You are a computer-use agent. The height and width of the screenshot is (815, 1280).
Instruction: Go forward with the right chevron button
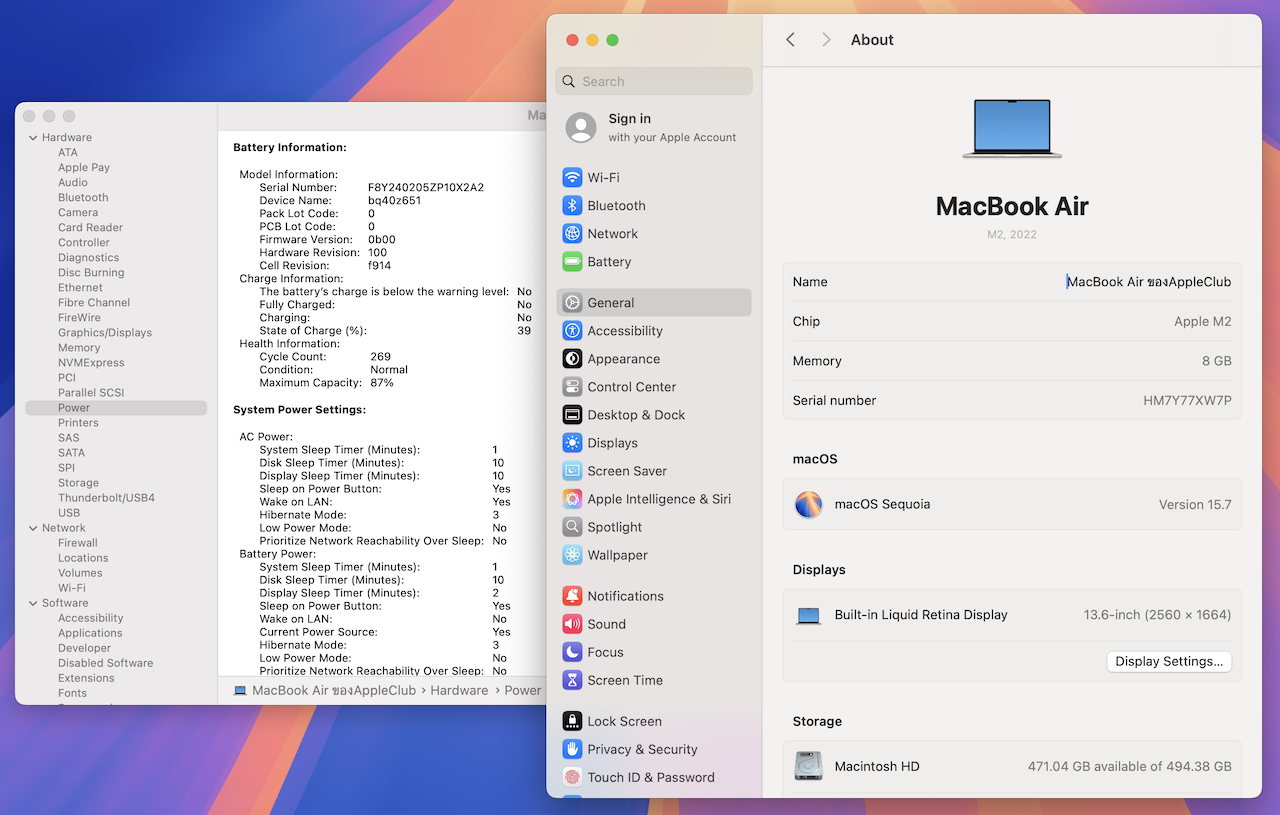[x=826, y=40]
